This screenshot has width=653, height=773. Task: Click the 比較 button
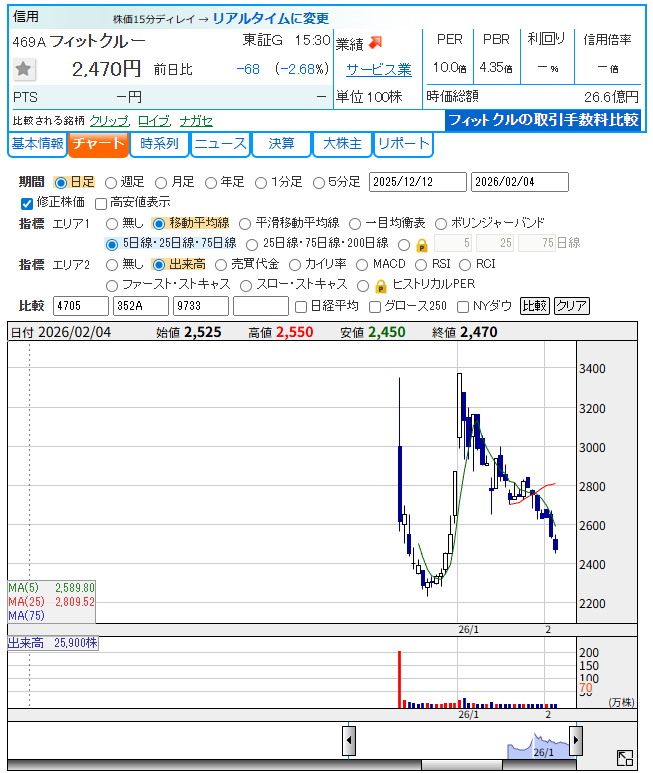coord(535,306)
